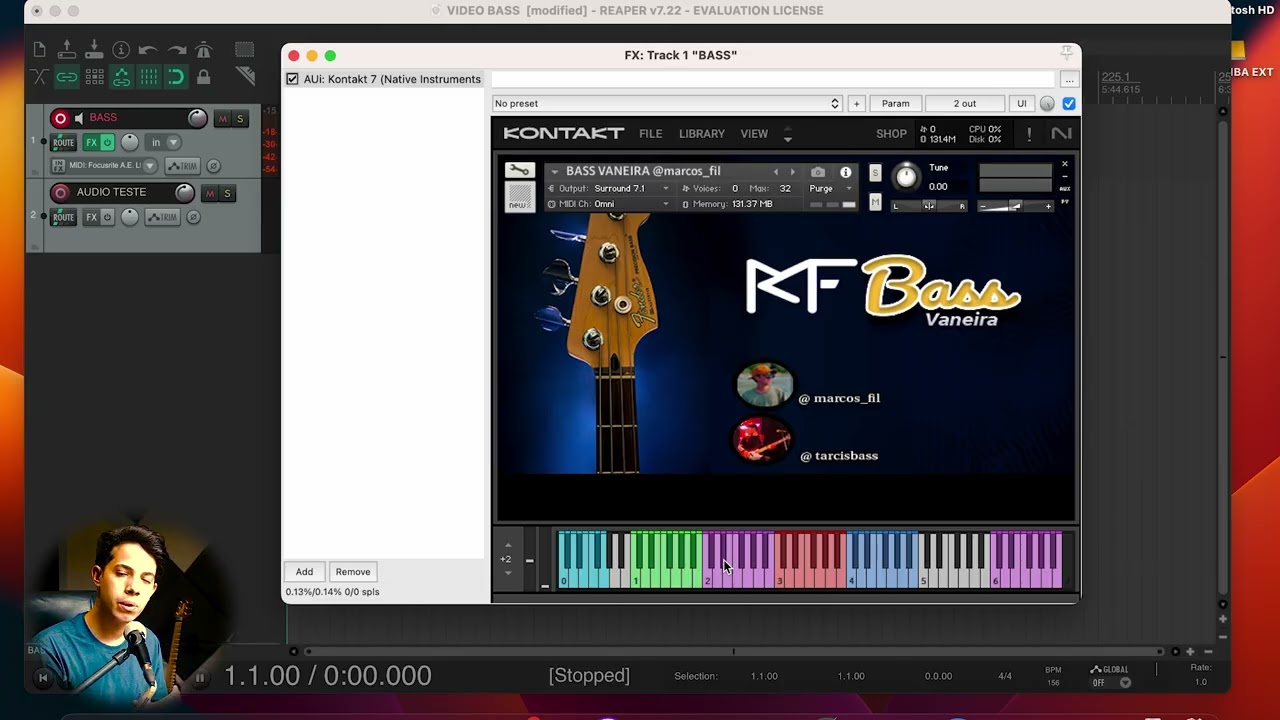The height and width of the screenshot is (720, 1280).
Task: Uncheck the AUi Kontakt 7 plugin checkbox
Action: (292, 79)
